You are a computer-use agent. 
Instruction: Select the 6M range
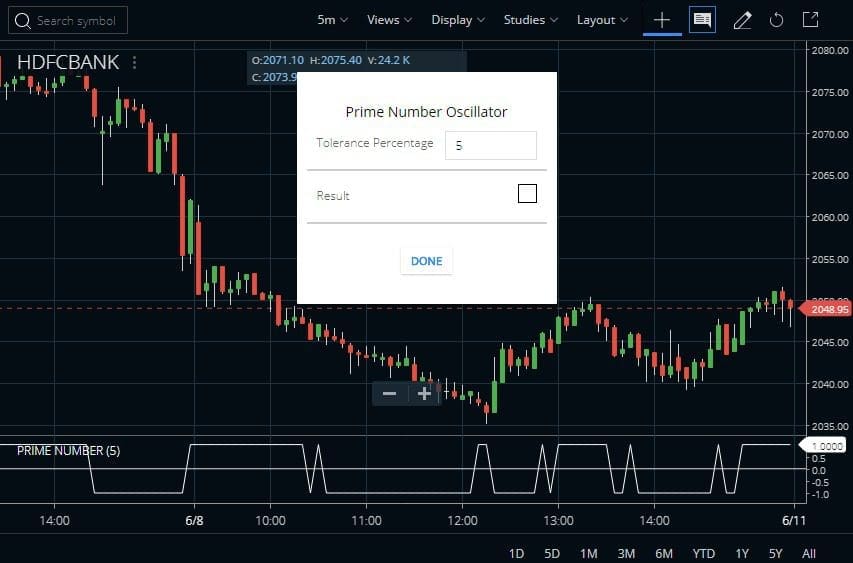tap(664, 554)
